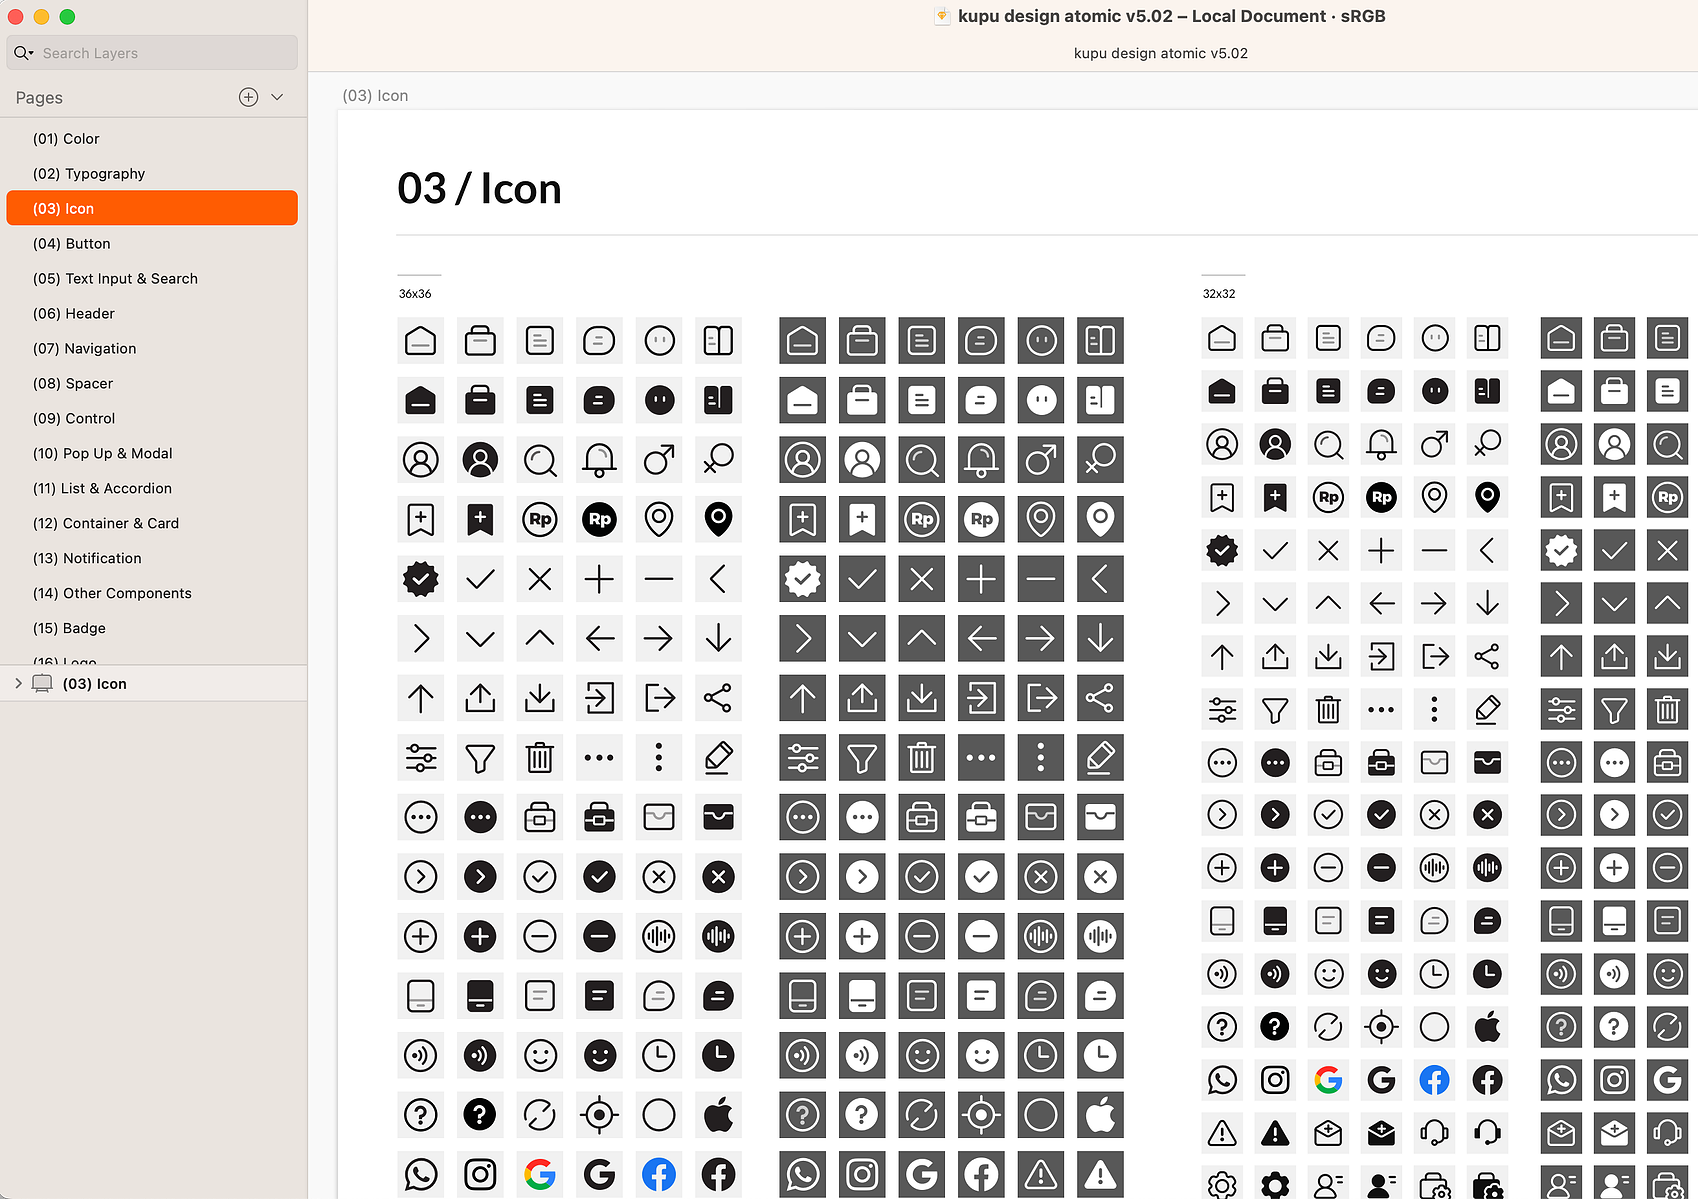Select female symbol icon in 32x32 light set
Screen dimensions: 1698x1199
point(1487,444)
